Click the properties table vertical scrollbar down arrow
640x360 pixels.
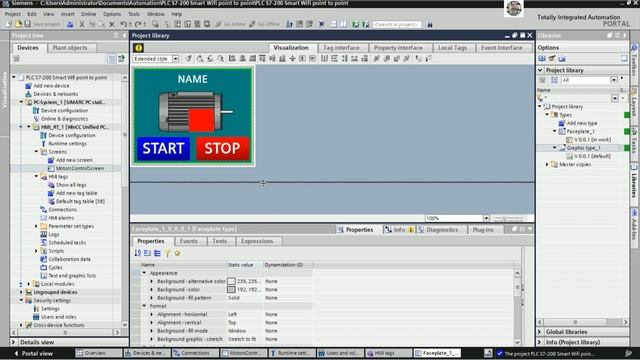coord(517,342)
